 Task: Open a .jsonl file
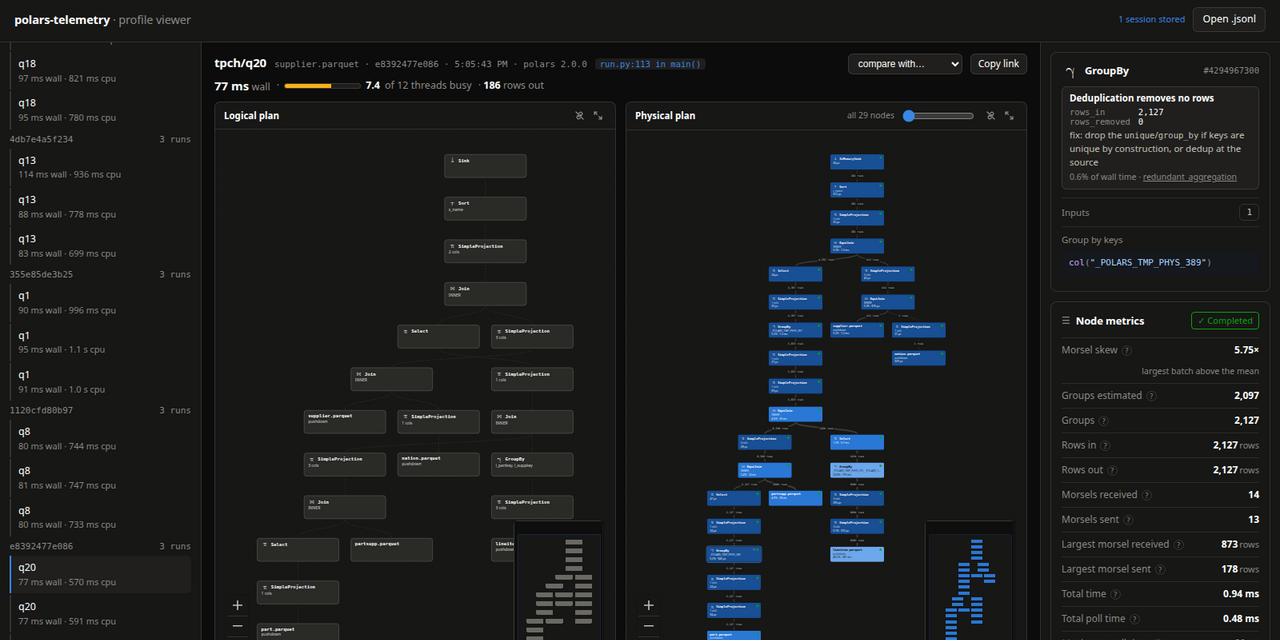(1229, 19)
